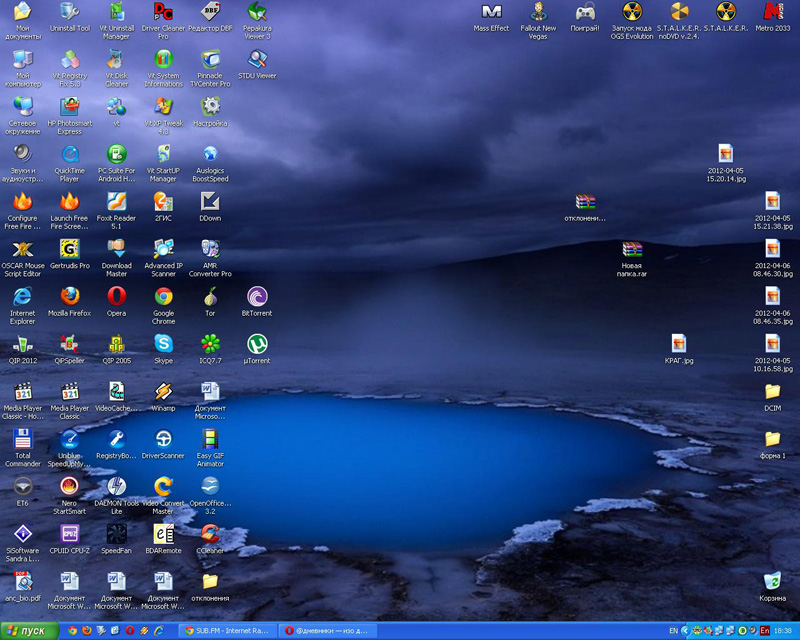Open Skype from the desktop

tap(164, 349)
